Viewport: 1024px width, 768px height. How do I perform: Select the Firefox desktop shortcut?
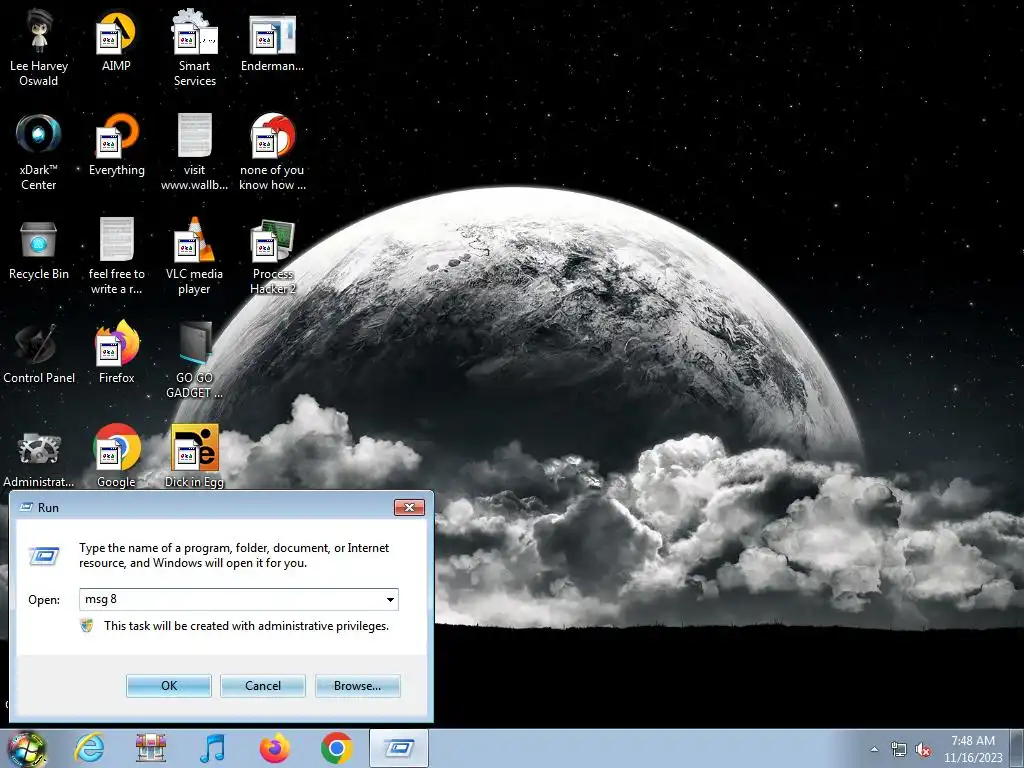(117, 353)
